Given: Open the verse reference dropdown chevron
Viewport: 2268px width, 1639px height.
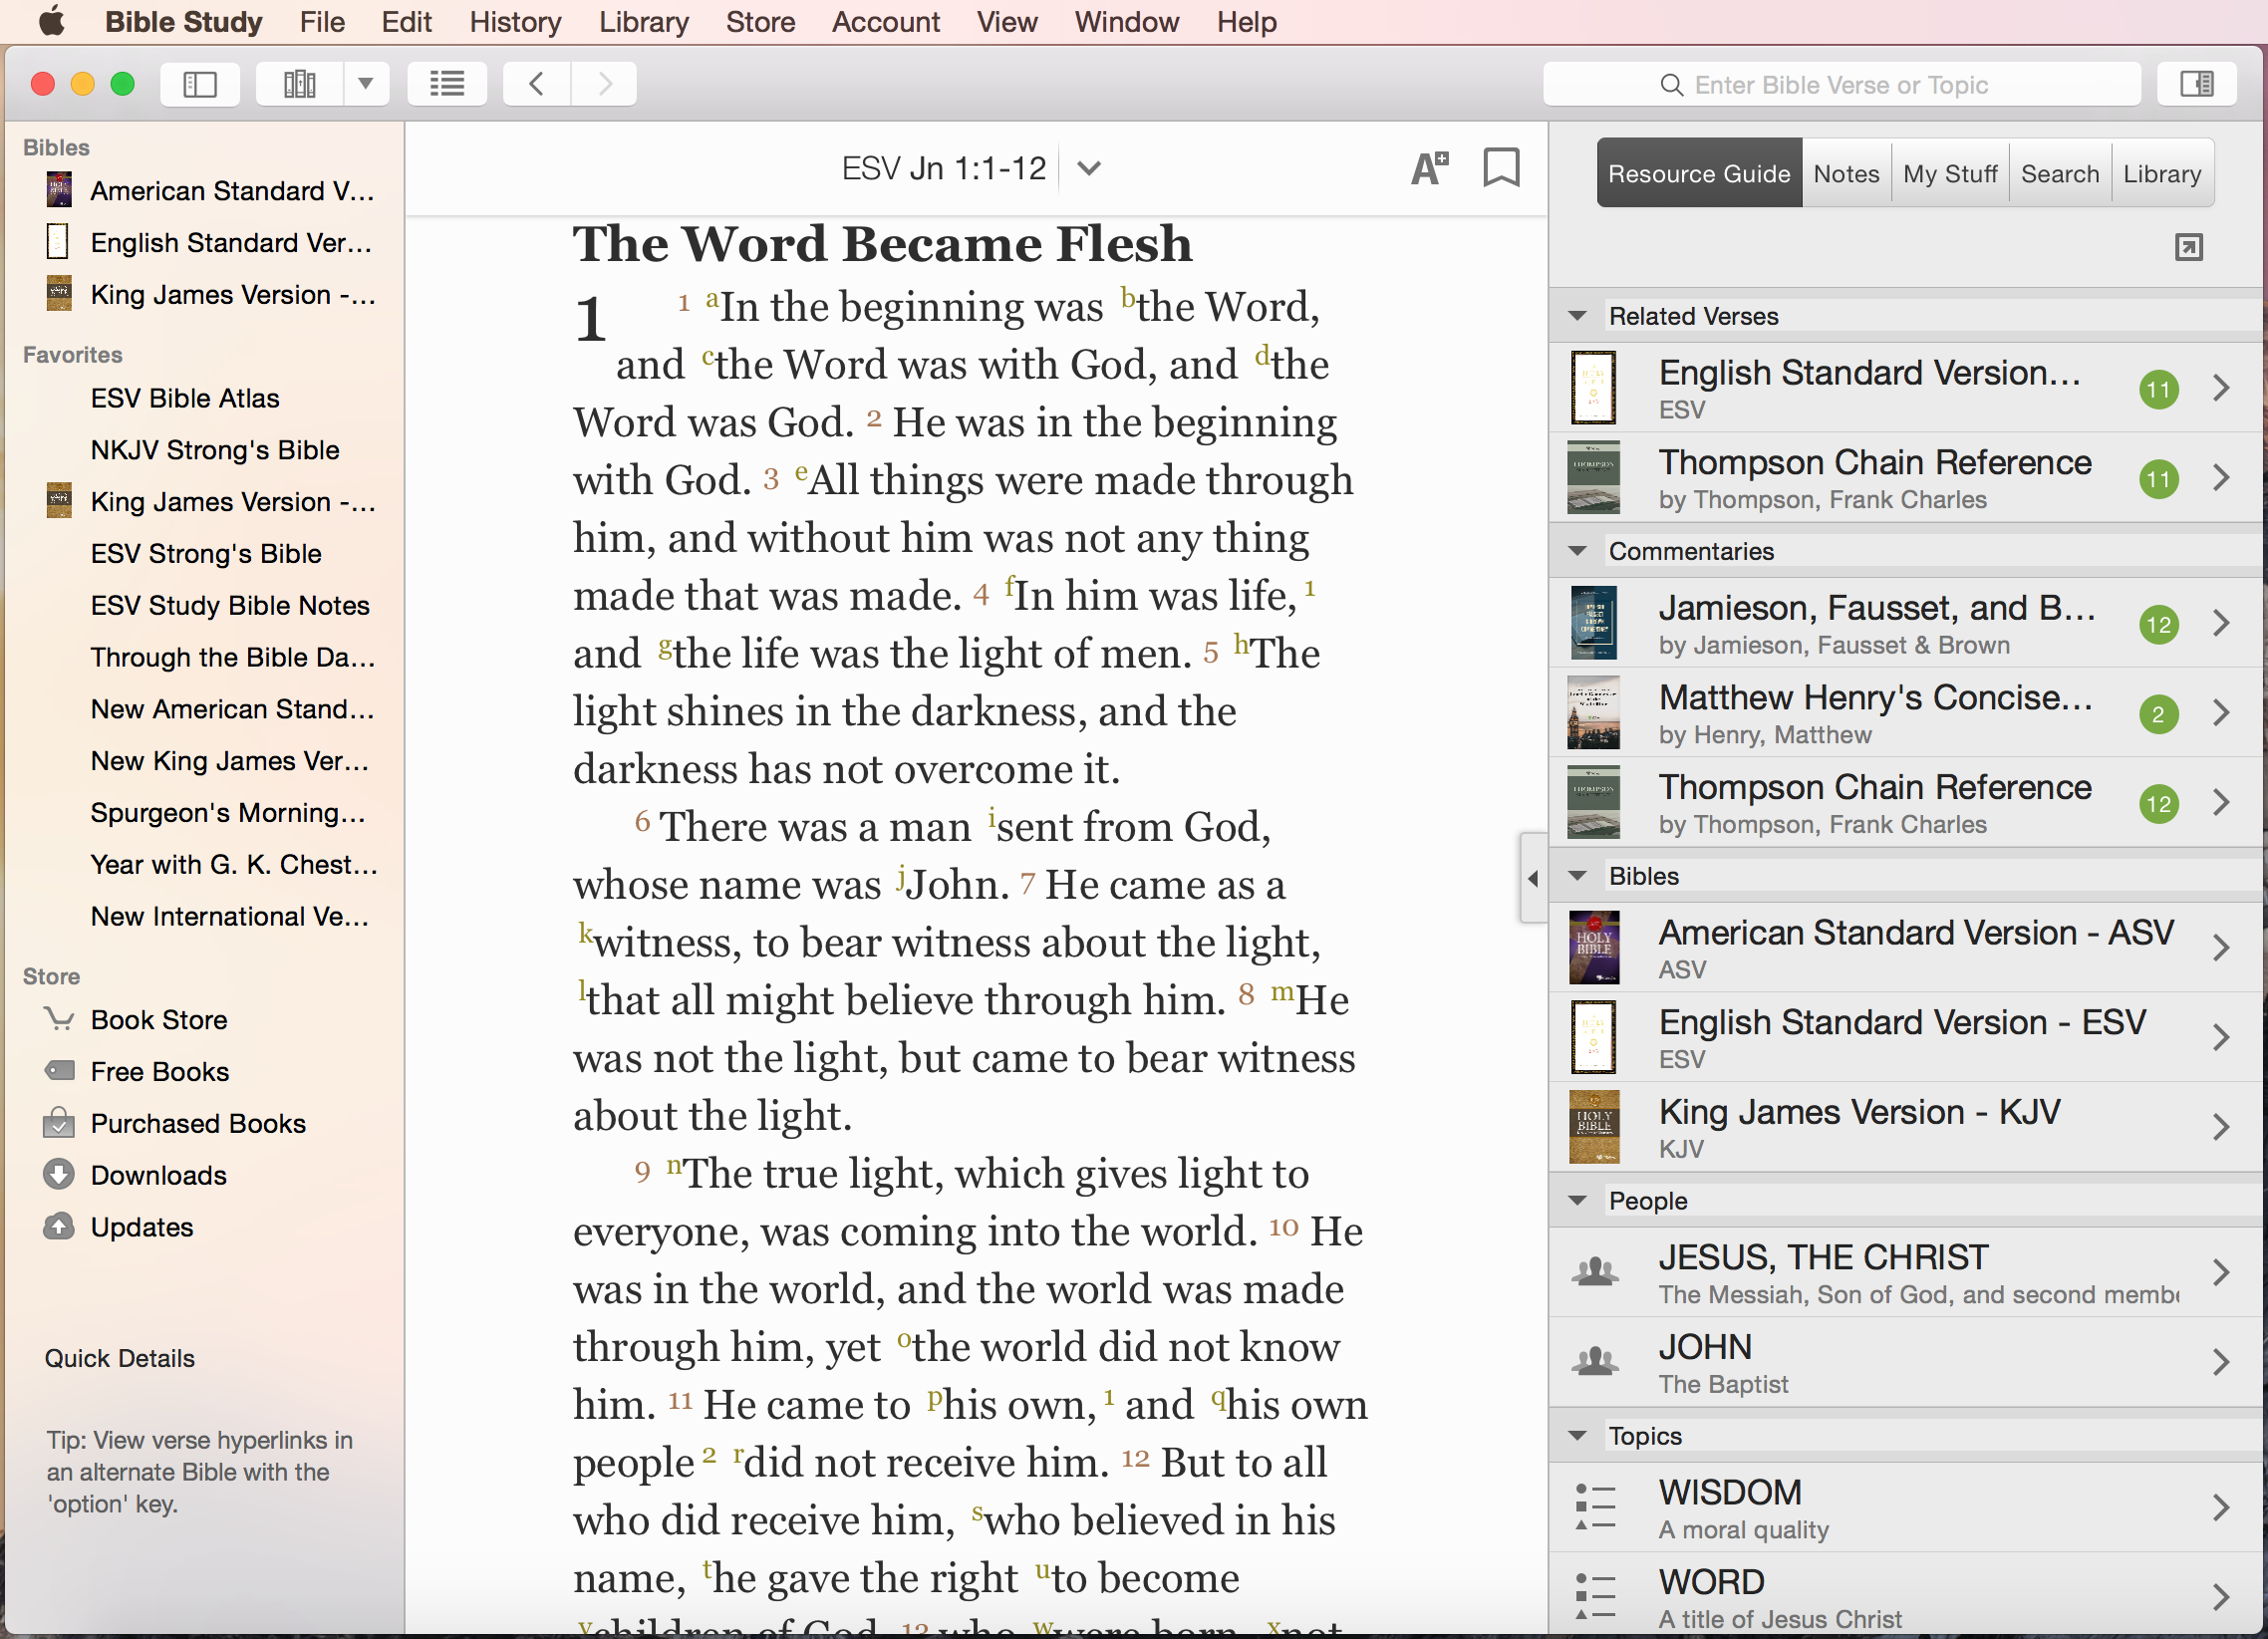Looking at the screenshot, I should (1089, 168).
